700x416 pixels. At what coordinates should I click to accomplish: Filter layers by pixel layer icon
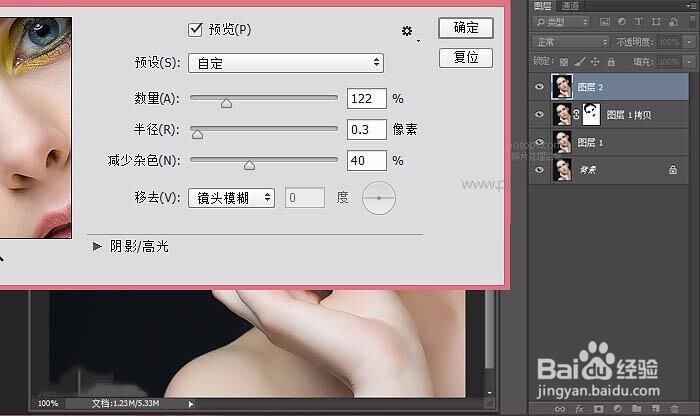(x=604, y=21)
